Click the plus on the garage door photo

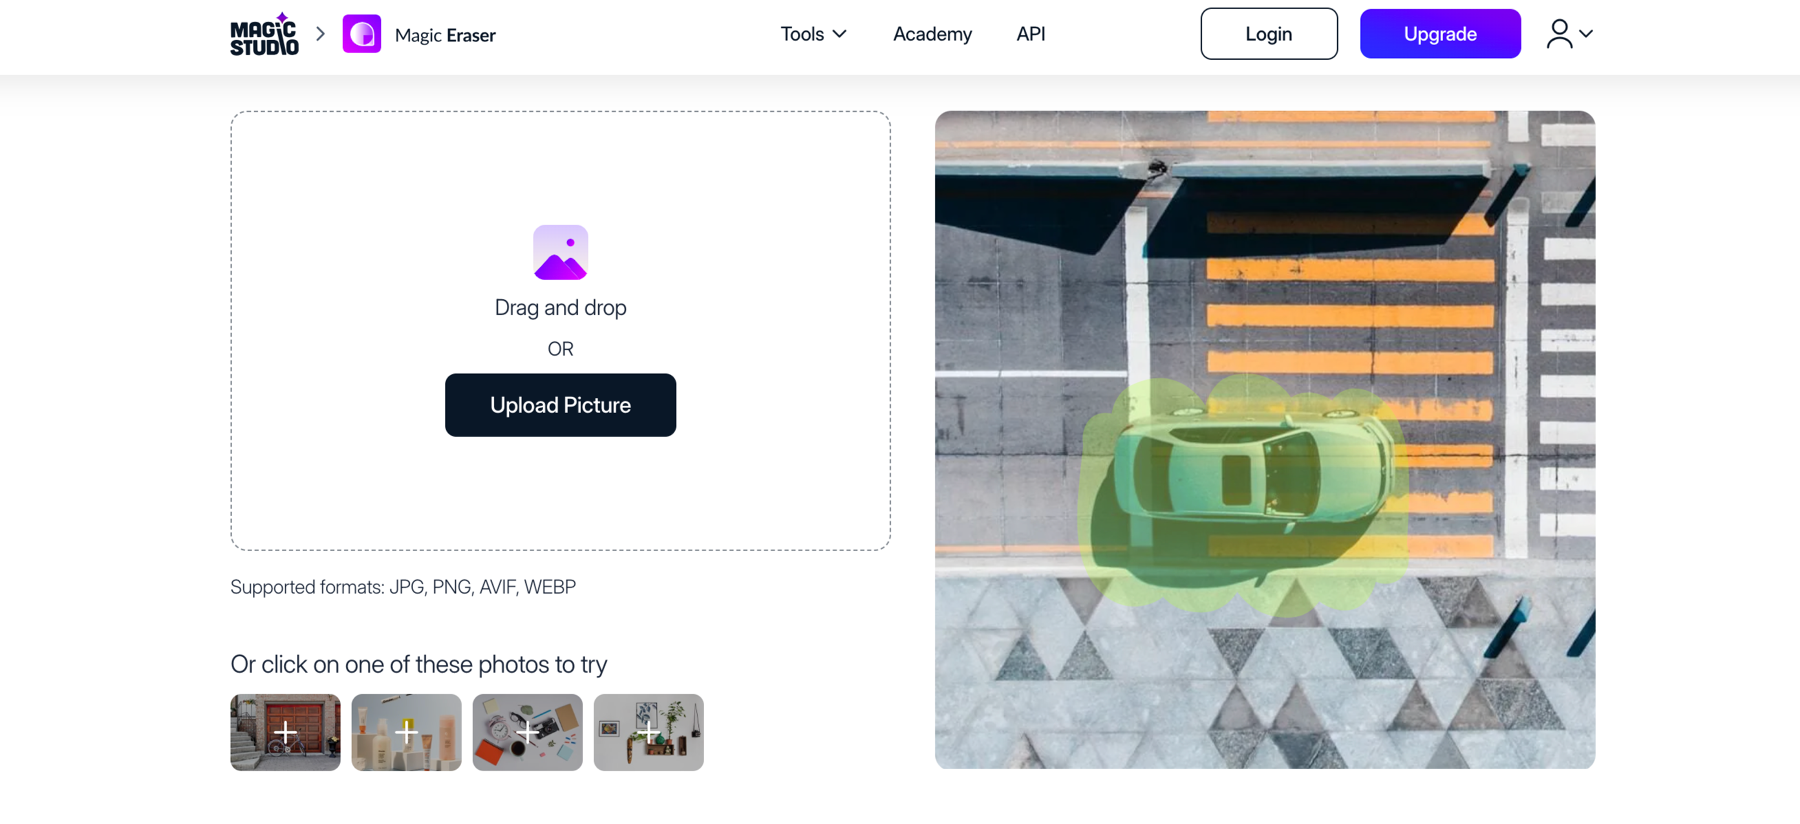(x=285, y=732)
